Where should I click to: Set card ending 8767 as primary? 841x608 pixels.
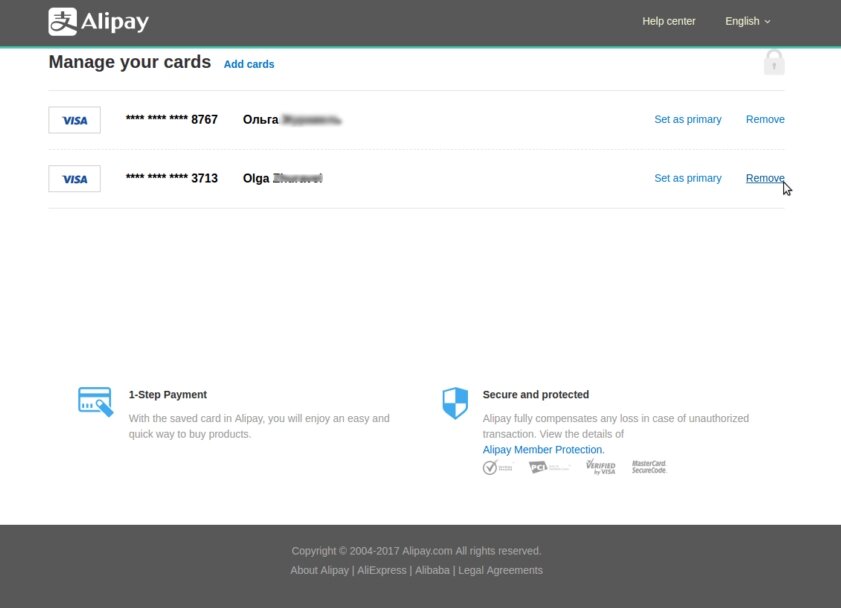(688, 119)
